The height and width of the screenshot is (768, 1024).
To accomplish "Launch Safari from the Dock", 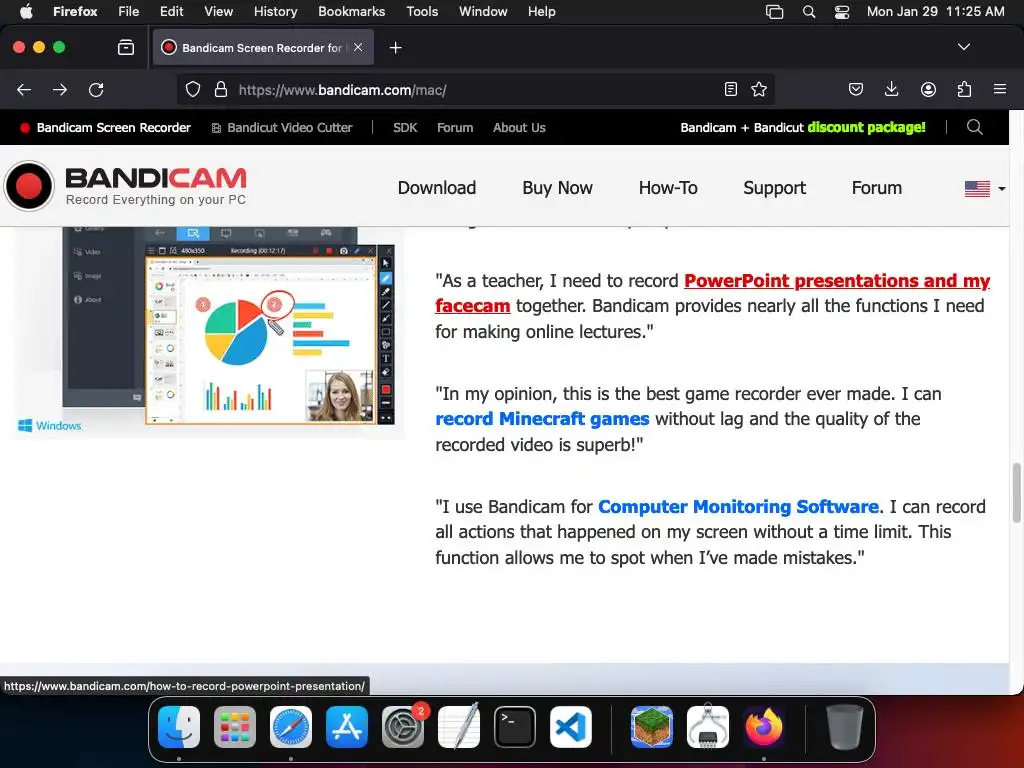I will pos(291,727).
